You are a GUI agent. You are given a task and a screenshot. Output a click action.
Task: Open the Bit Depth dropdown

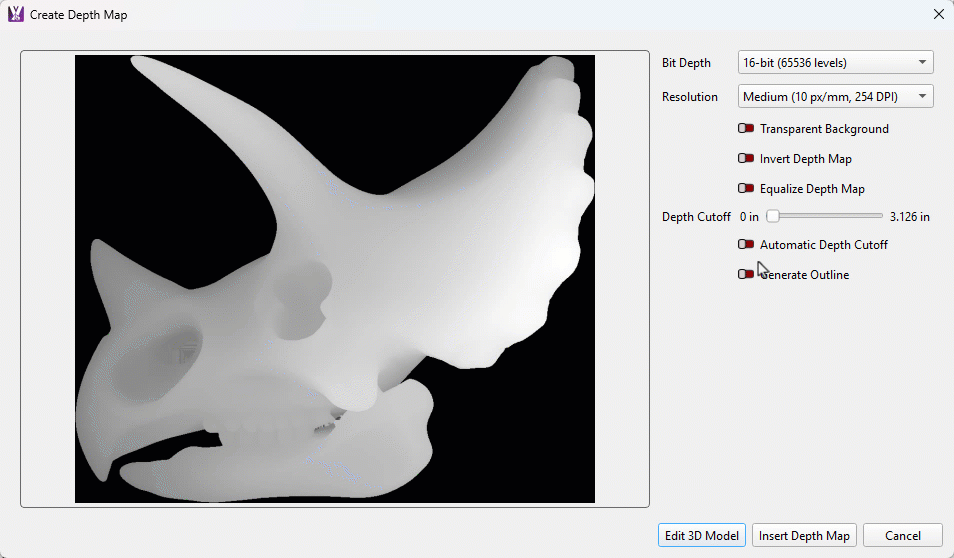(835, 63)
